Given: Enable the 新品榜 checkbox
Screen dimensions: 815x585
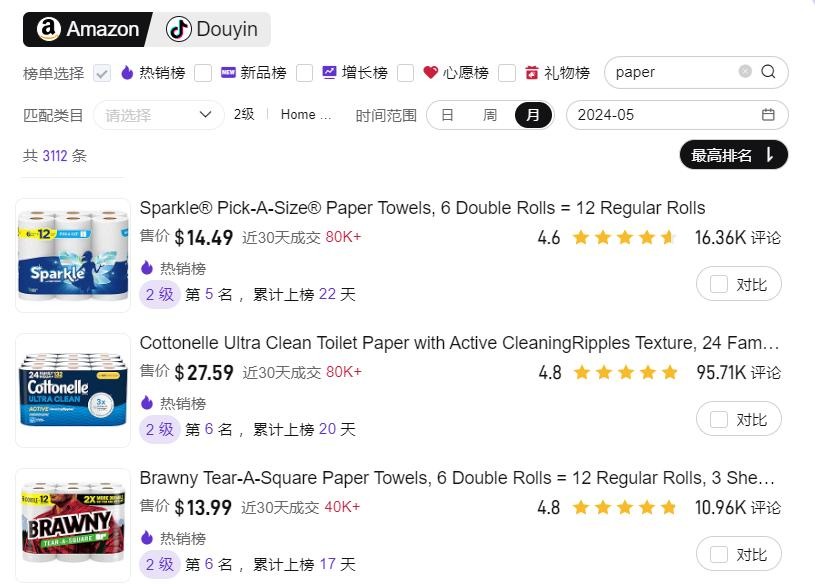Looking at the screenshot, I should [x=203, y=73].
